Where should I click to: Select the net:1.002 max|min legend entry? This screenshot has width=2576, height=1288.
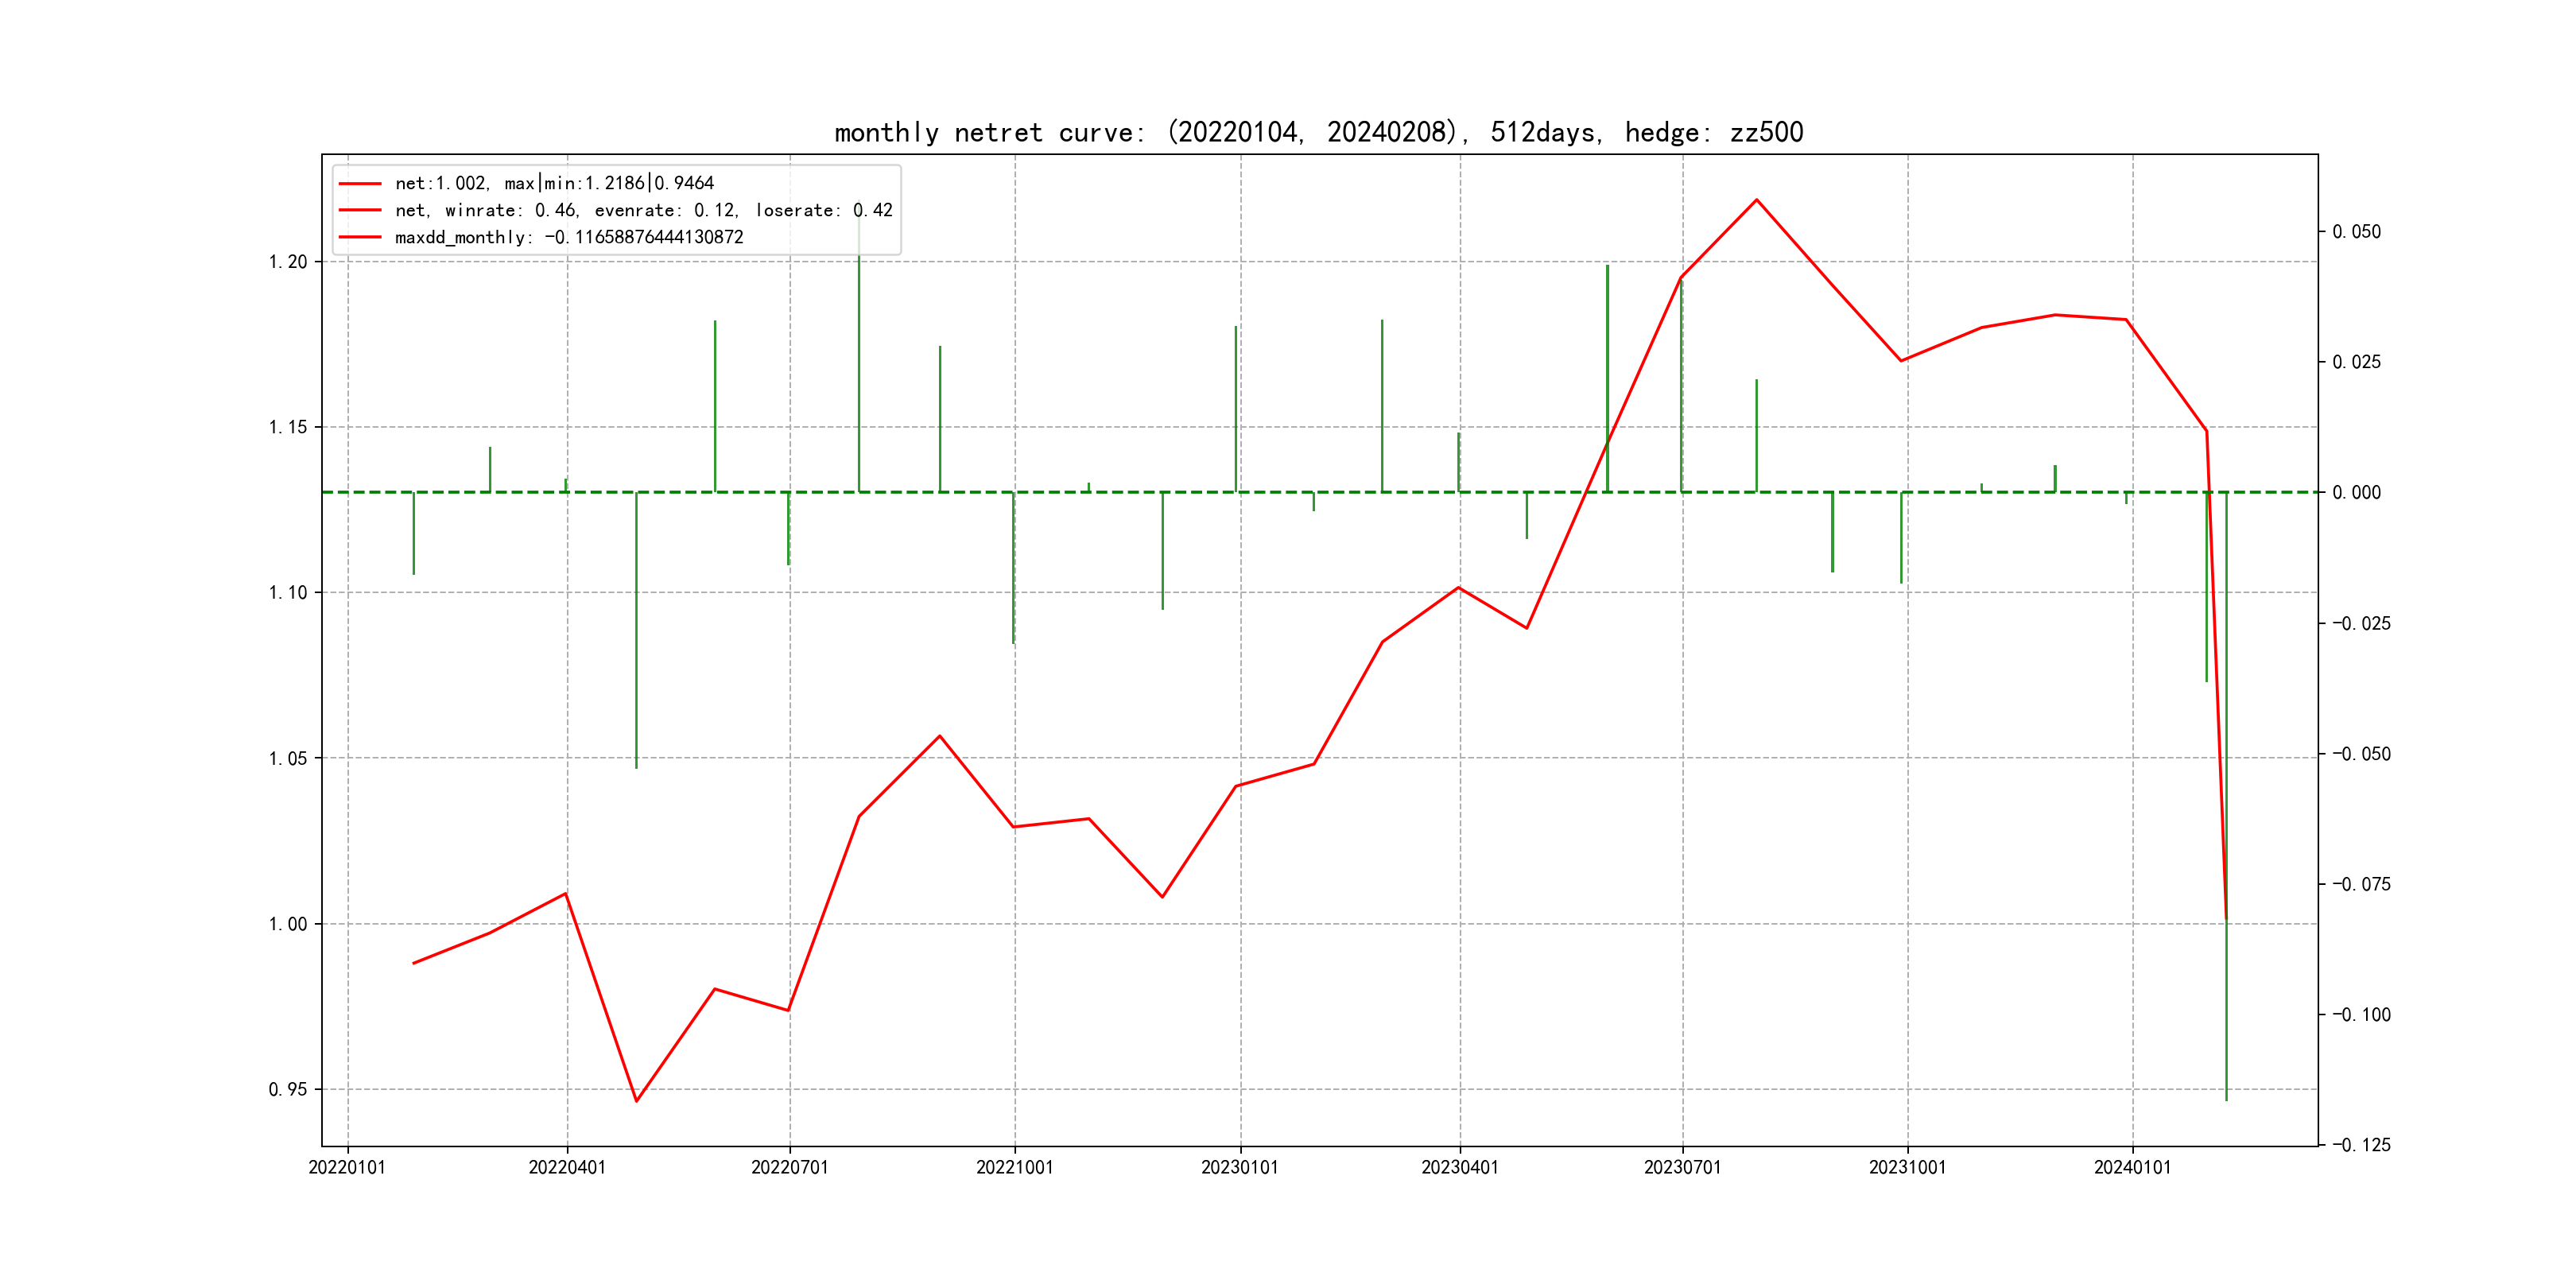coord(554,183)
